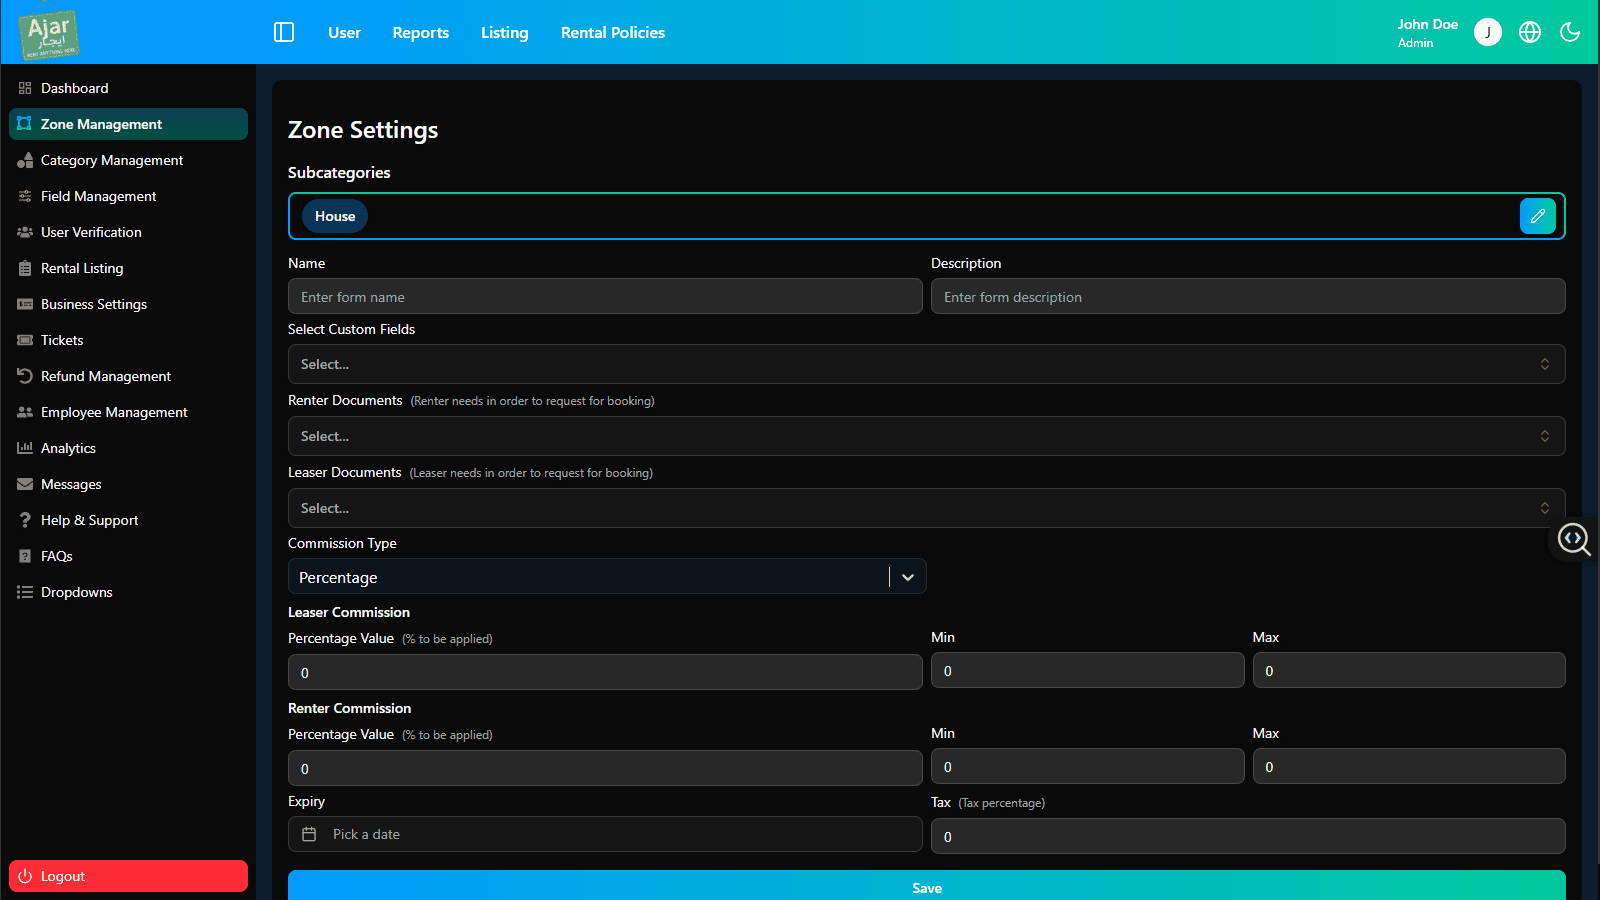This screenshot has width=1600, height=900.
Task: Open the language globe icon
Action: click(x=1530, y=32)
